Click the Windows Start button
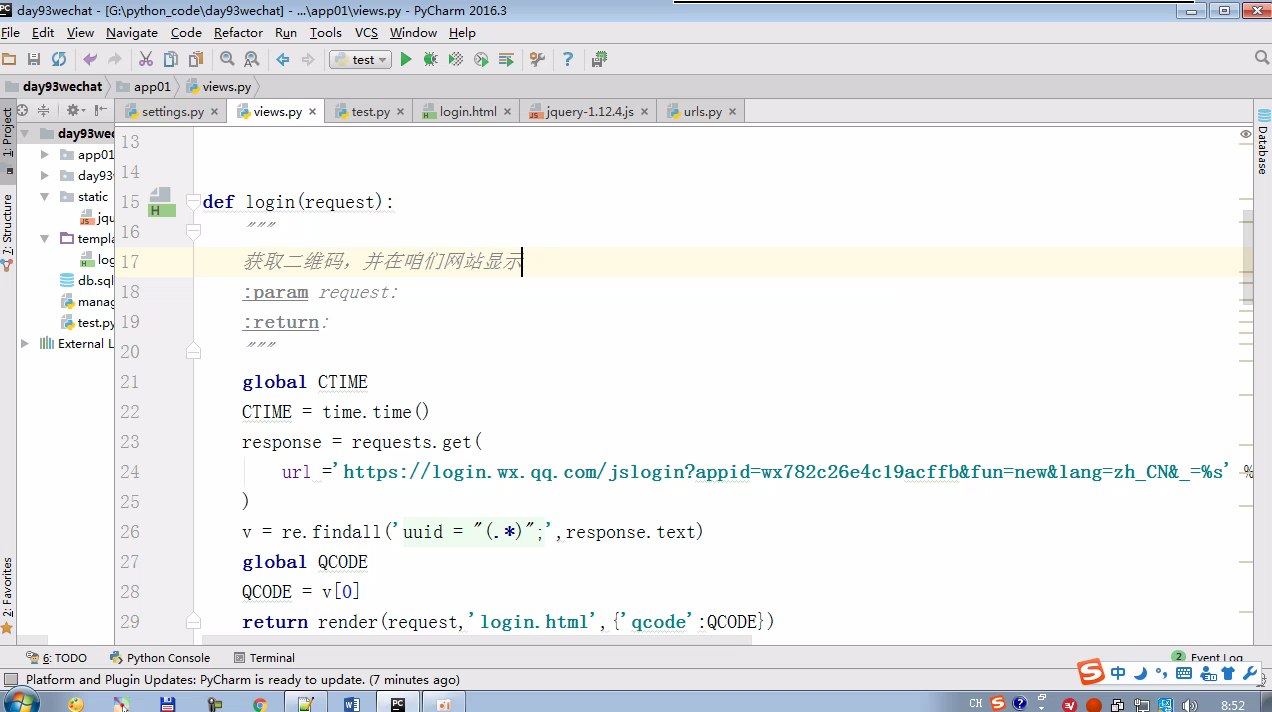The width and height of the screenshot is (1272, 712). pos(20,702)
